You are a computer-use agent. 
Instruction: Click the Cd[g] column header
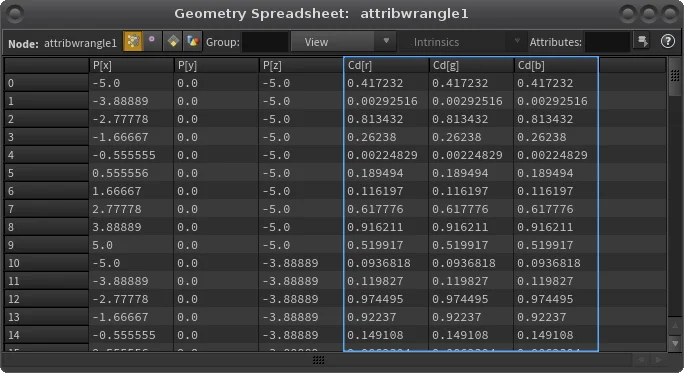(x=471, y=65)
